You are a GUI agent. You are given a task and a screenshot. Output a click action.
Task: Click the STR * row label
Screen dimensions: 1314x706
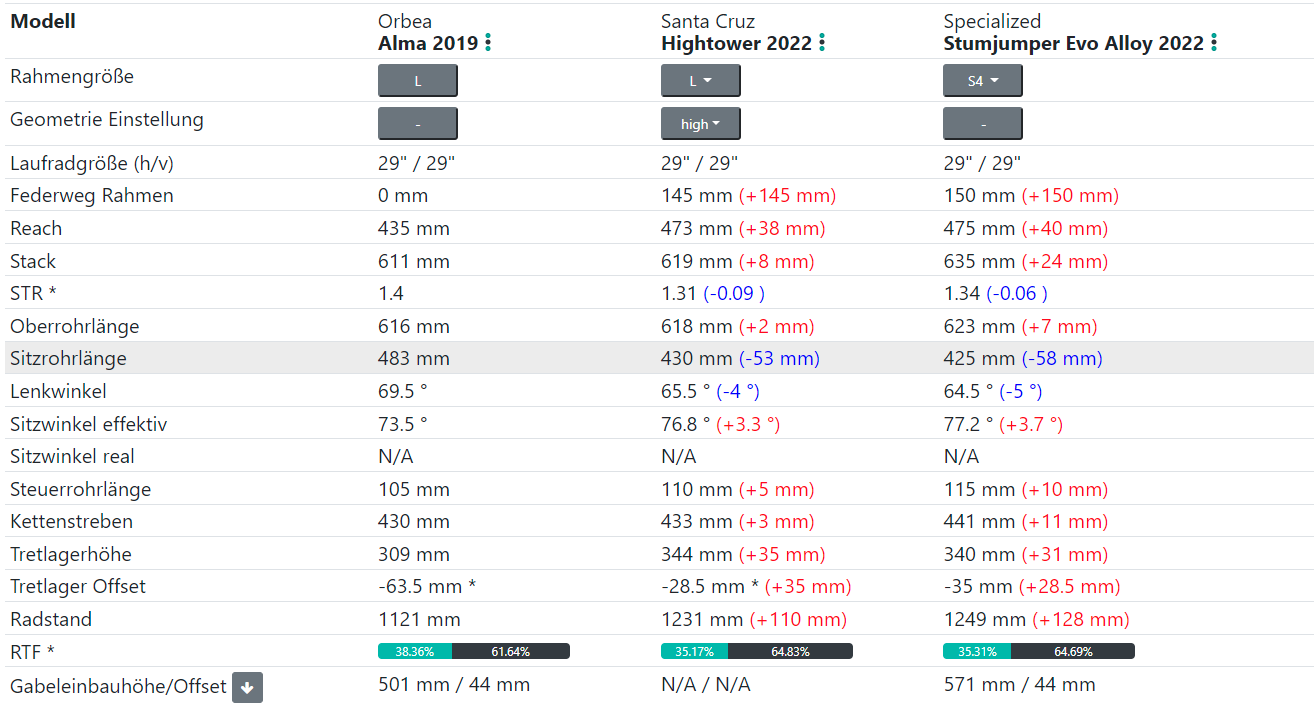pos(33,294)
